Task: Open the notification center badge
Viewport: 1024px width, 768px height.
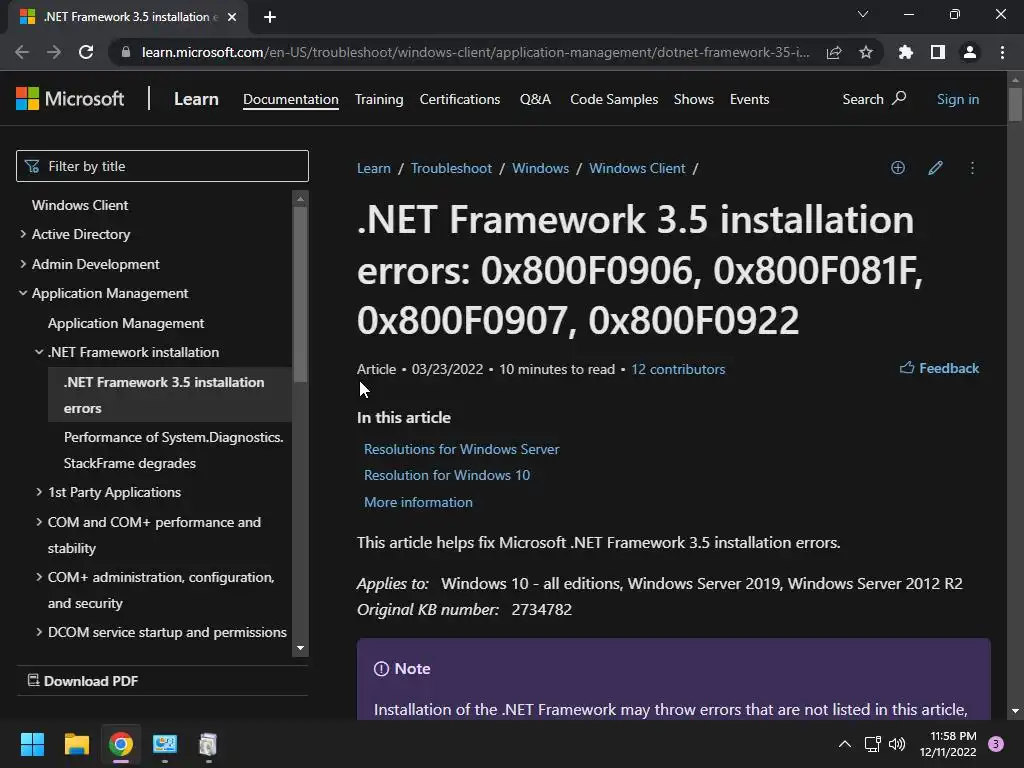Action: pos(996,744)
